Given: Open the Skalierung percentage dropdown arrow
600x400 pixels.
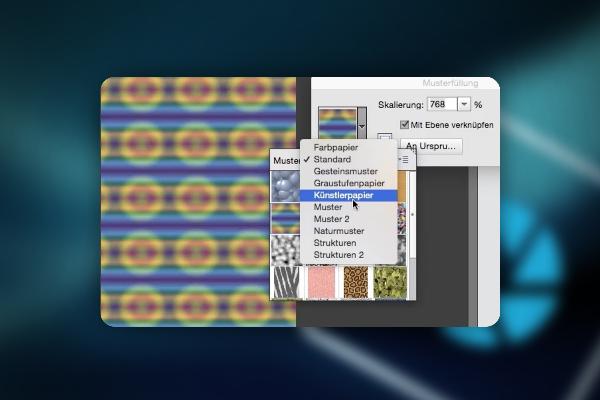Looking at the screenshot, I should click(x=464, y=104).
